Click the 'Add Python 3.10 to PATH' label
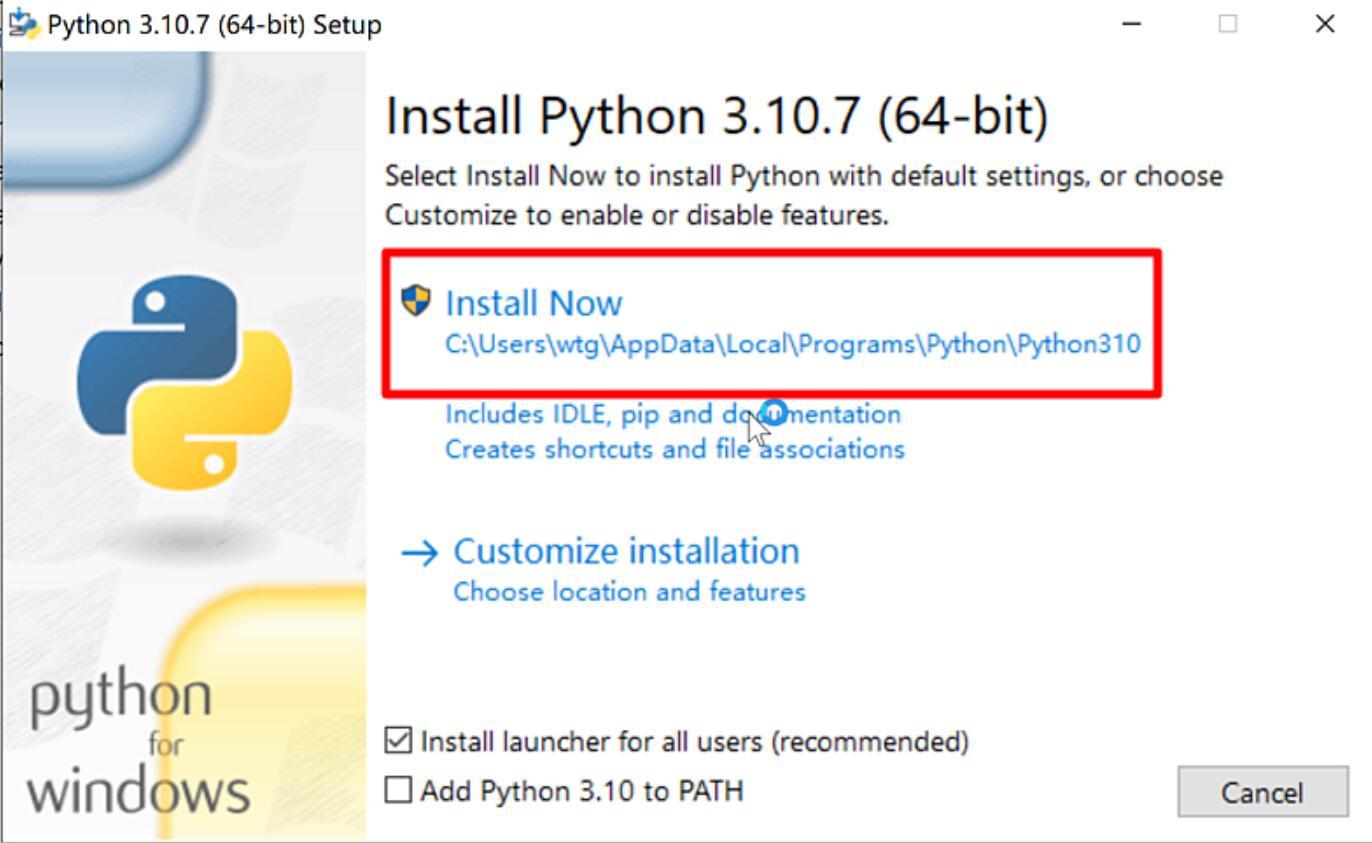The width and height of the screenshot is (1372, 843). [582, 792]
